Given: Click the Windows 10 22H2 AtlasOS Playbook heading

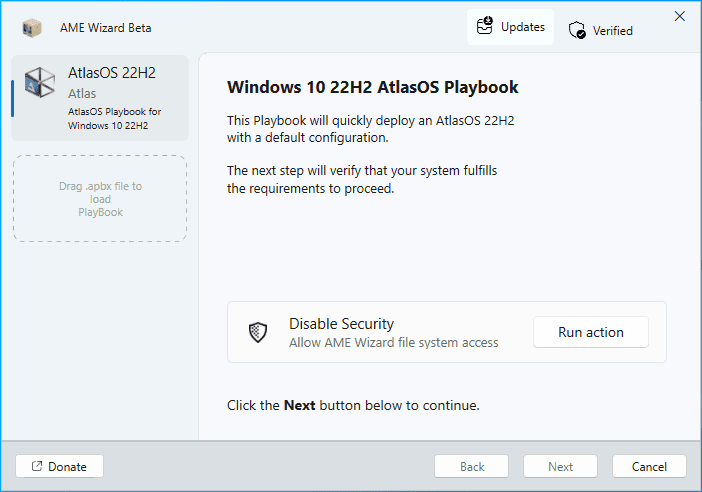Looking at the screenshot, I should (373, 87).
